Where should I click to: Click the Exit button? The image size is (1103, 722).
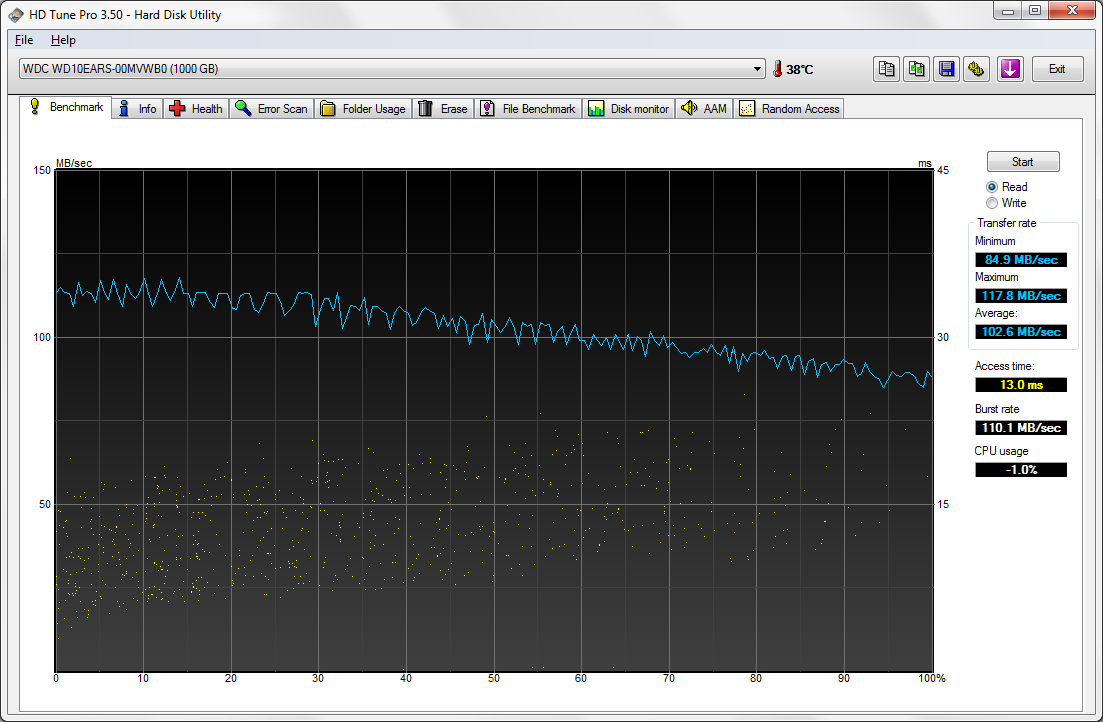pyautogui.click(x=1057, y=69)
